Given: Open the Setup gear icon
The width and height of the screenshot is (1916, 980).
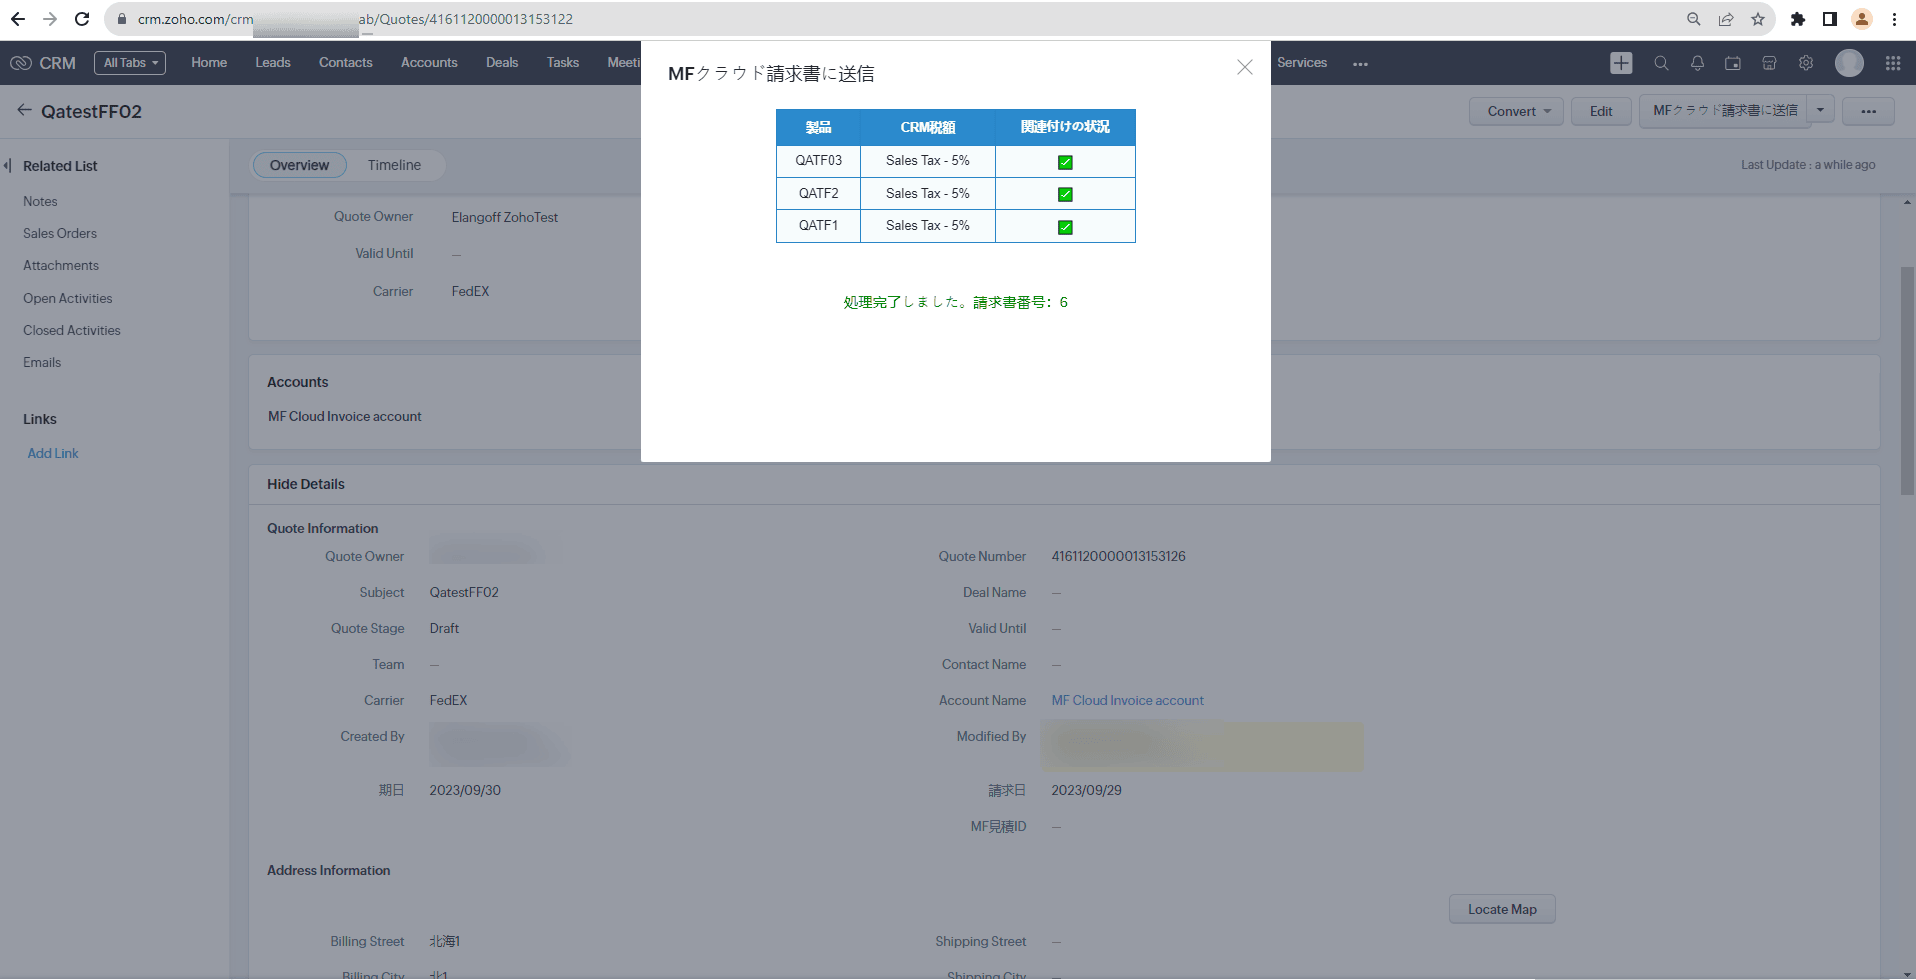Looking at the screenshot, I should (x=1806, y=63).
